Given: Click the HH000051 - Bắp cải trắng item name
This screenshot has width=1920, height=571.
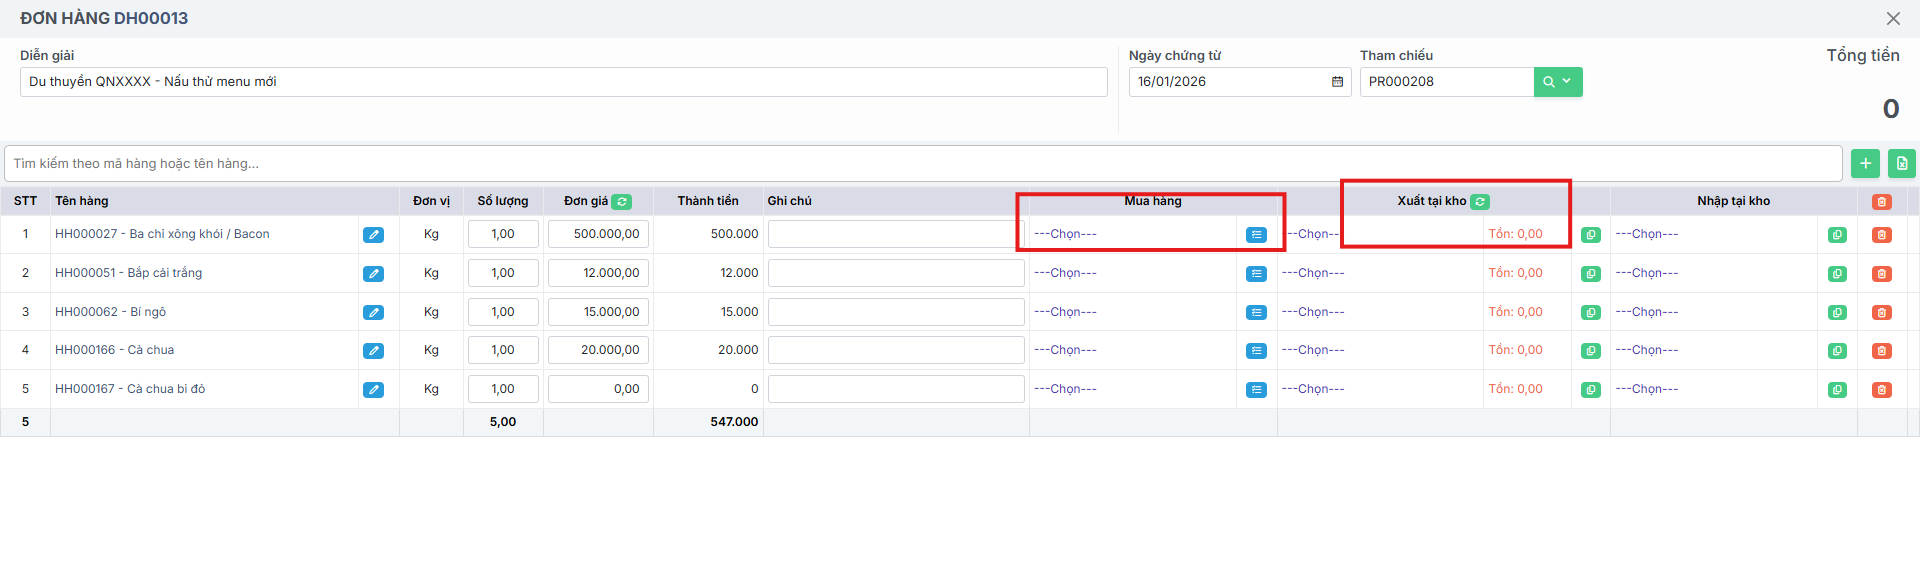Looking at the screenshot, I should (128, 273).
